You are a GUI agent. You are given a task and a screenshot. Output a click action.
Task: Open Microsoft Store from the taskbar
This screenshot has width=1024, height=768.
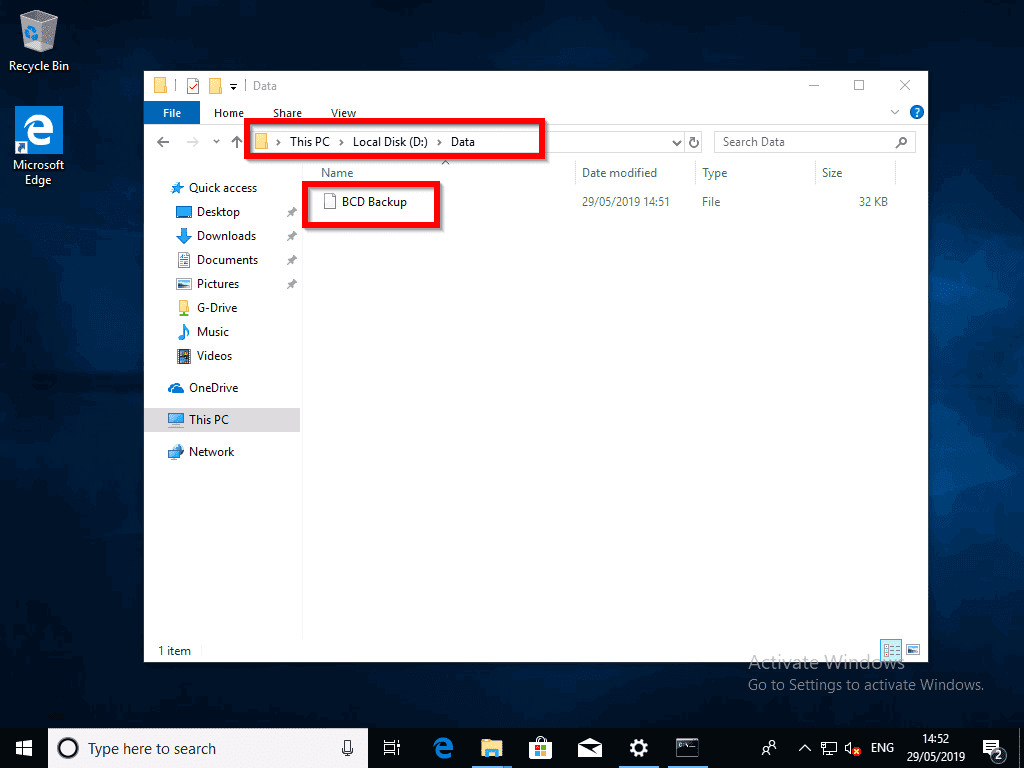coord(541,747)
